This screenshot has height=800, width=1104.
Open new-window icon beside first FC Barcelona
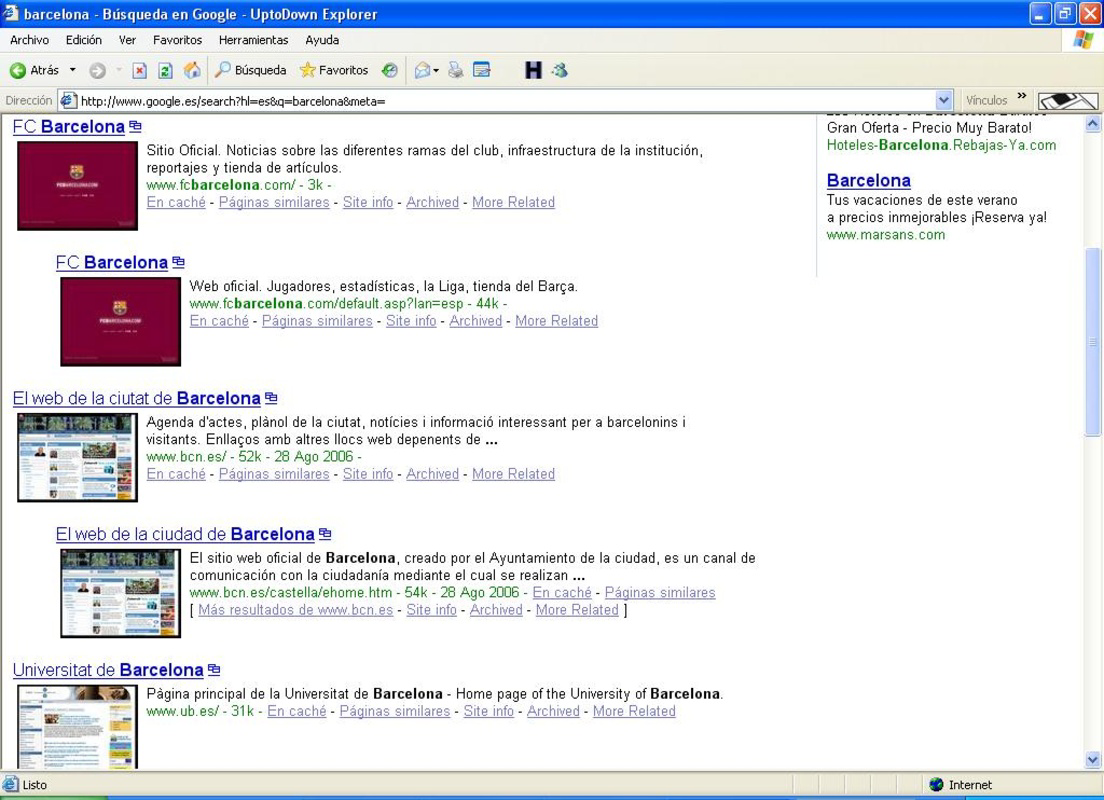tap(135, 127)
